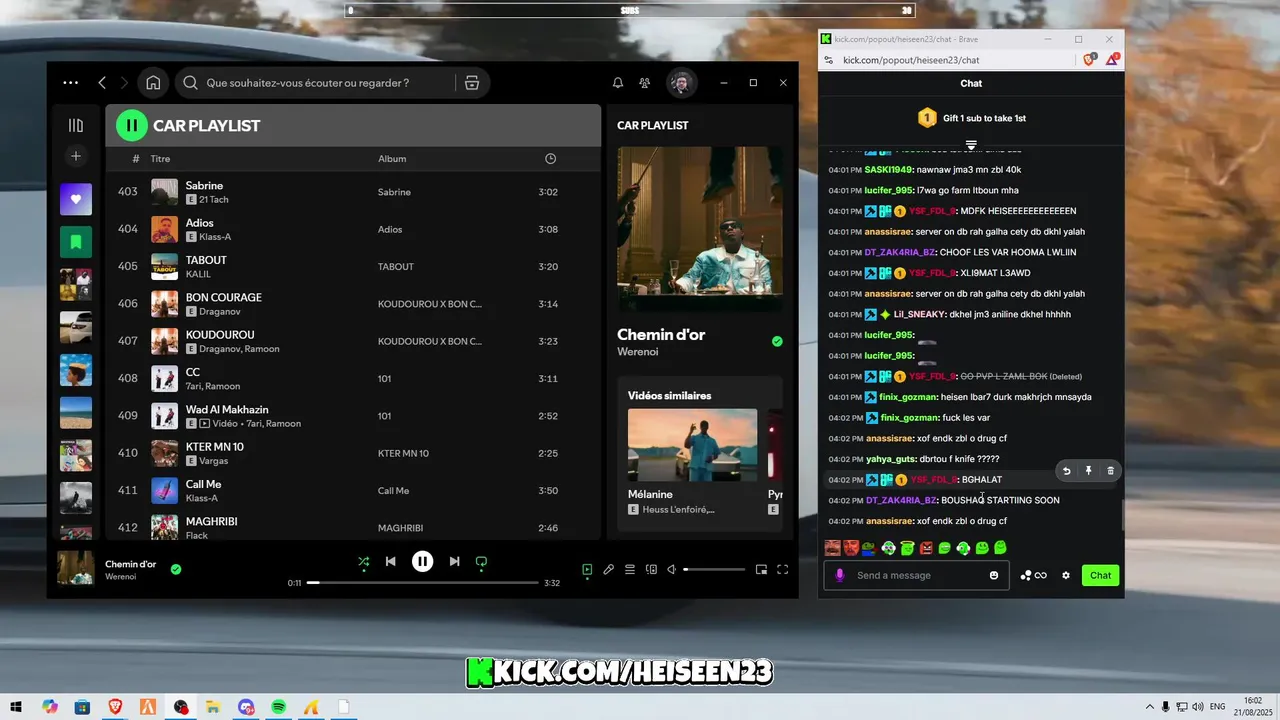Pause playback in the bottom bar
Screen dimensions: 1280x720
(423, 562)
